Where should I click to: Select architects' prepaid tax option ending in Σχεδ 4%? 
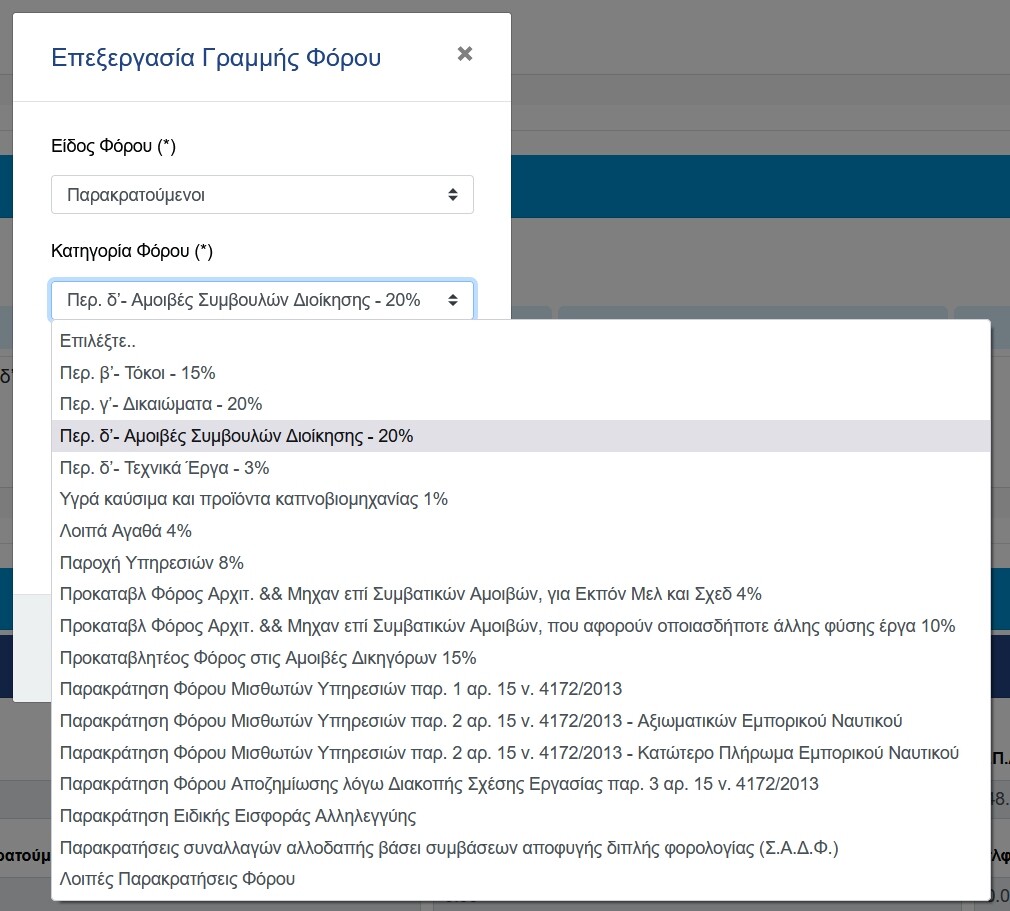click(410, 594)
